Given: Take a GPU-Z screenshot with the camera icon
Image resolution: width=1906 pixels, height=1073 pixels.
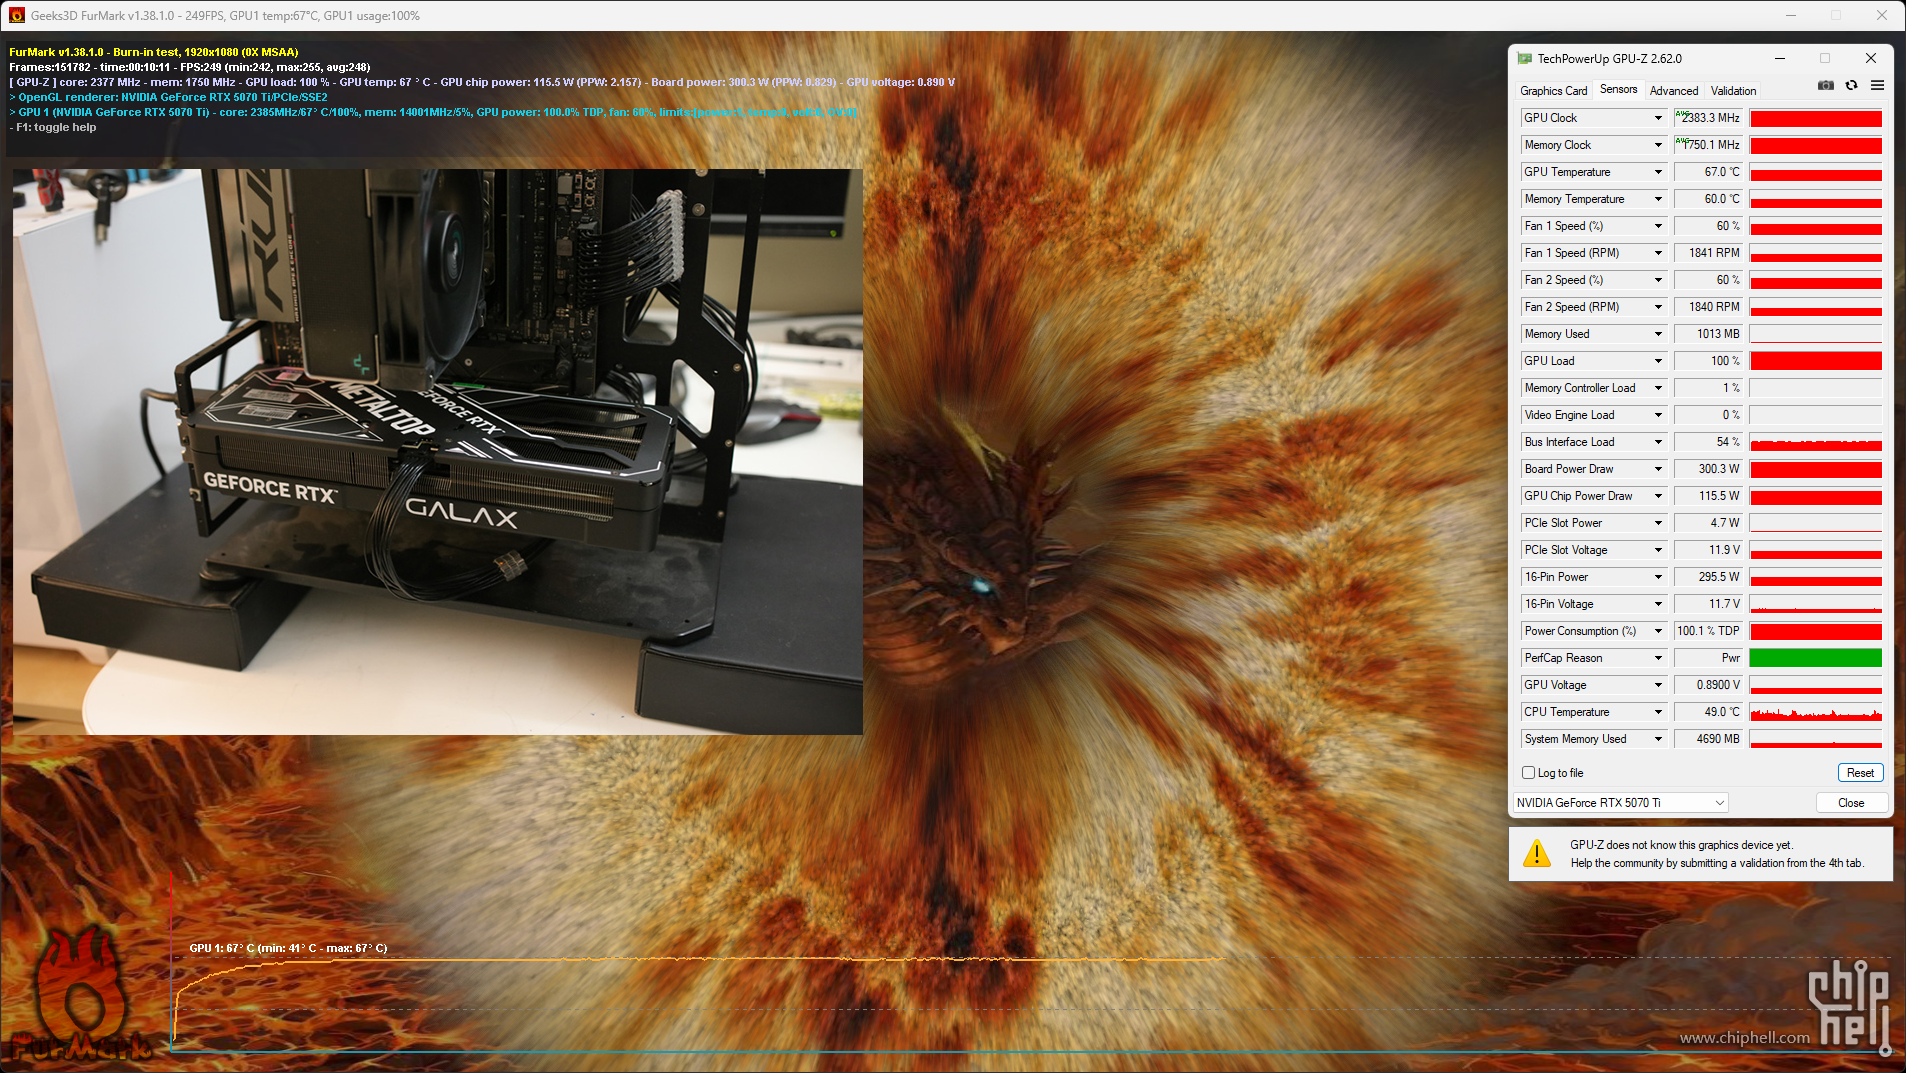Looking at the screenshot, I should pyautogui.click(x=1826, y=86).
